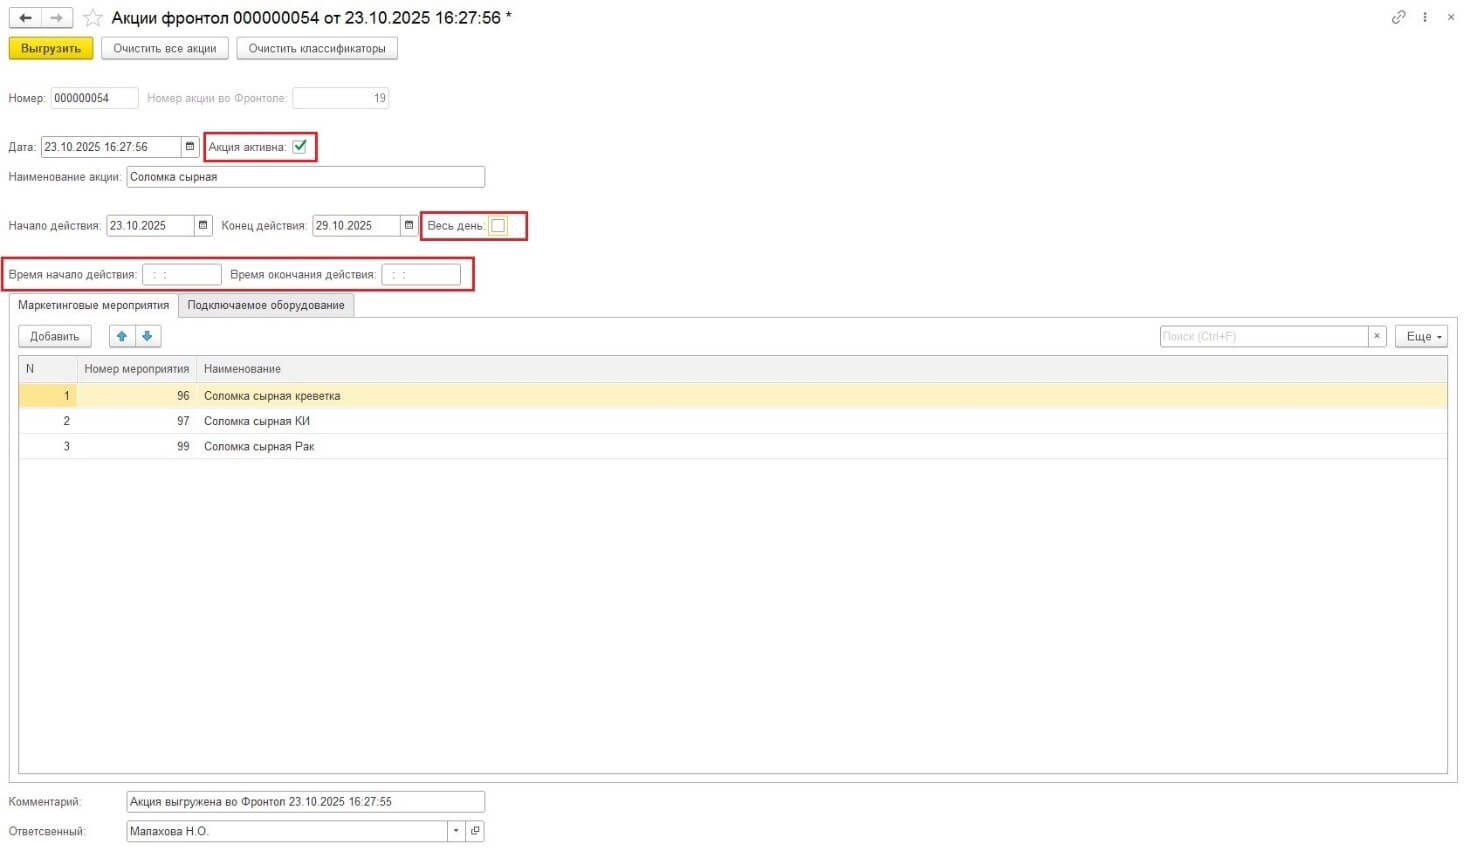
Task: Click the forward navigation arrow
Action: 57,18
